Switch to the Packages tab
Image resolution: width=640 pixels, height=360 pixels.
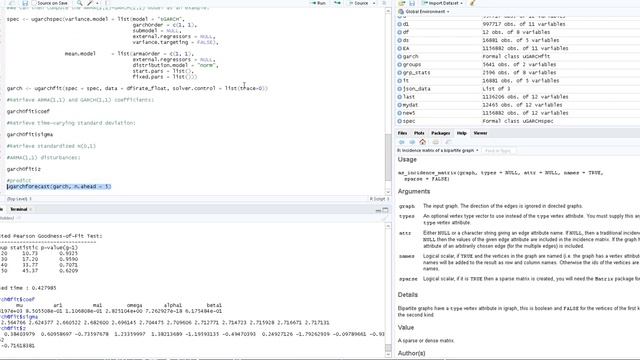440,133
